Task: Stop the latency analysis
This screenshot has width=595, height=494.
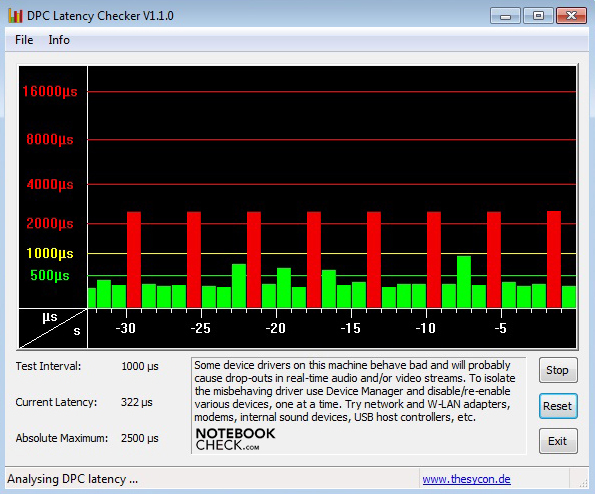Action: click(558, 370)
